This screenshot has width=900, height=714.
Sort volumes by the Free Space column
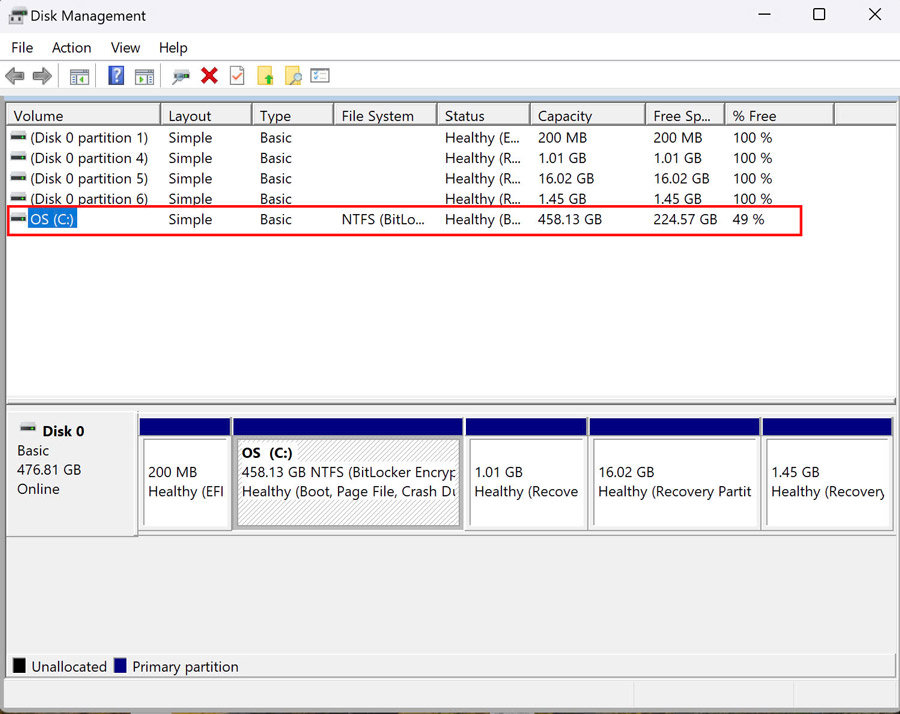pos(684,114)
